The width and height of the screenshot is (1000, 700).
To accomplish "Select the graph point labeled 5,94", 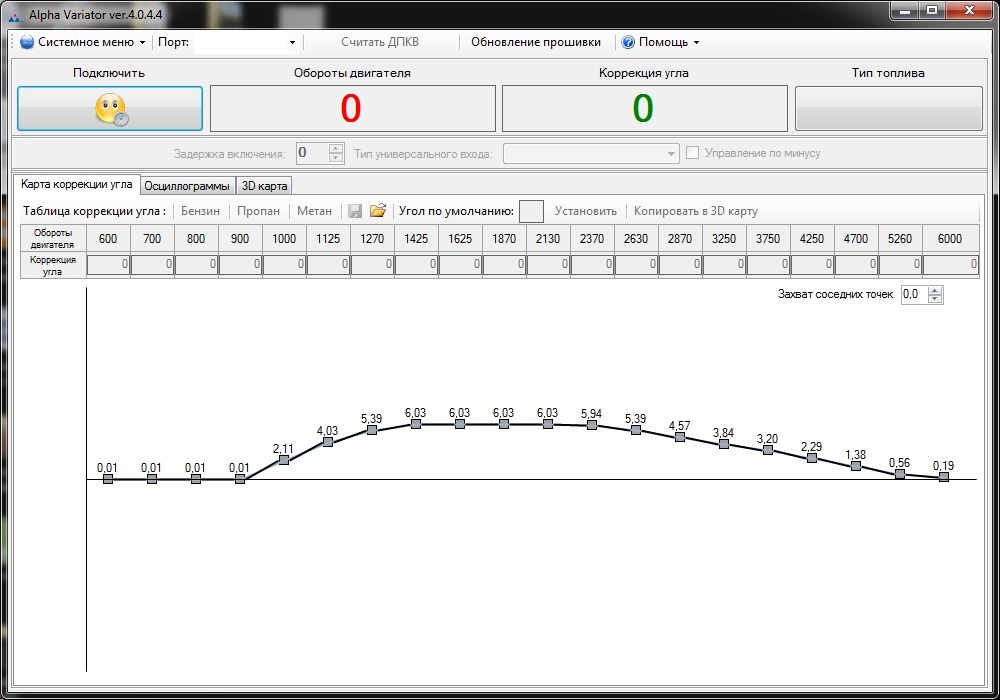I will tap(592, 425).
